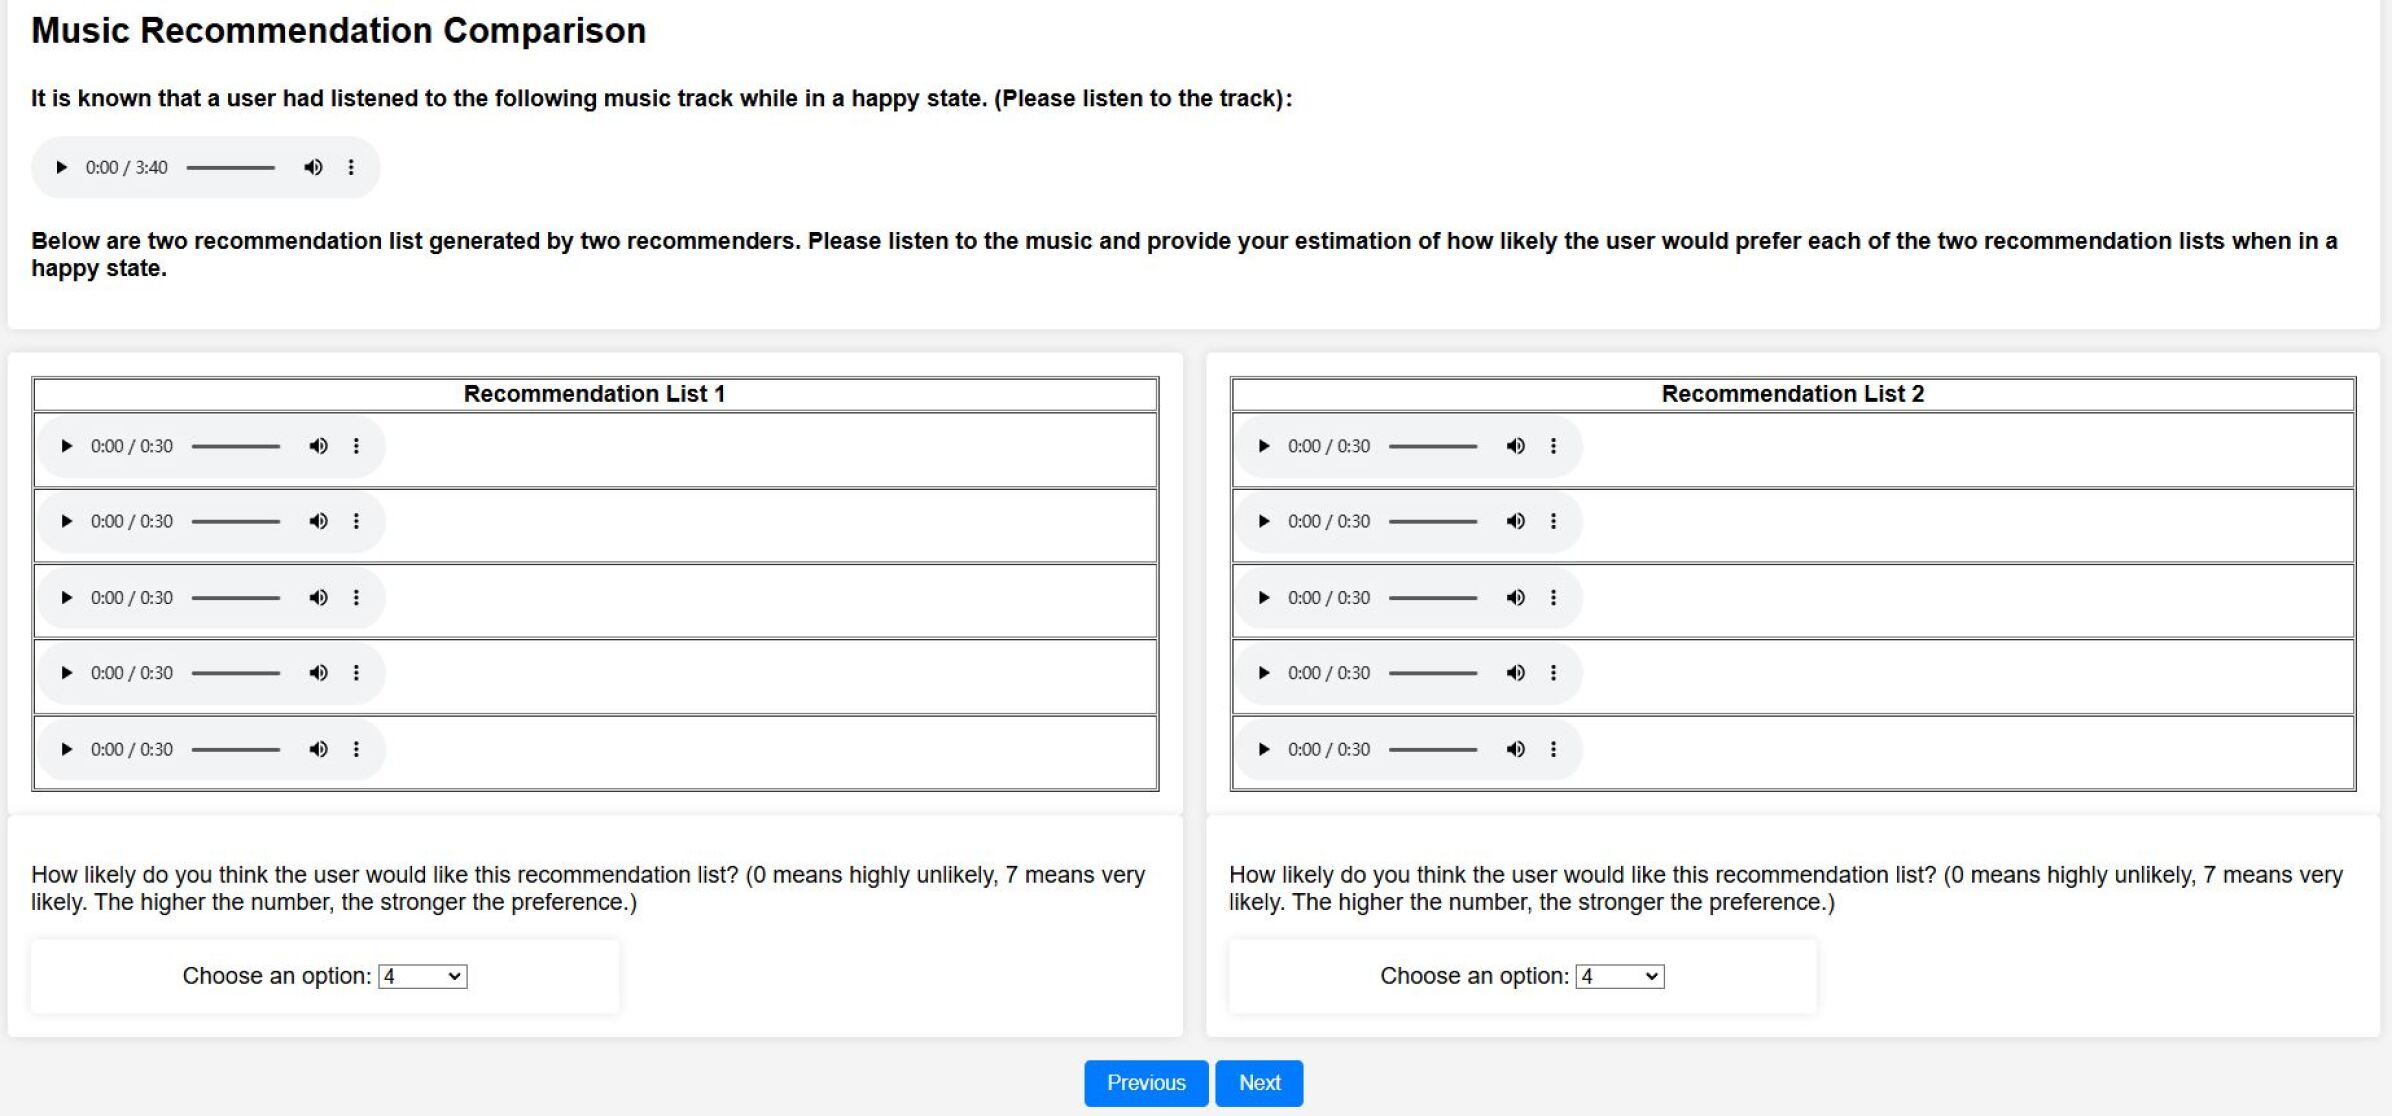Play fifth track in Recommendation List 2
This screenshot has width=2392, height=1116.
click(1263, 749)
